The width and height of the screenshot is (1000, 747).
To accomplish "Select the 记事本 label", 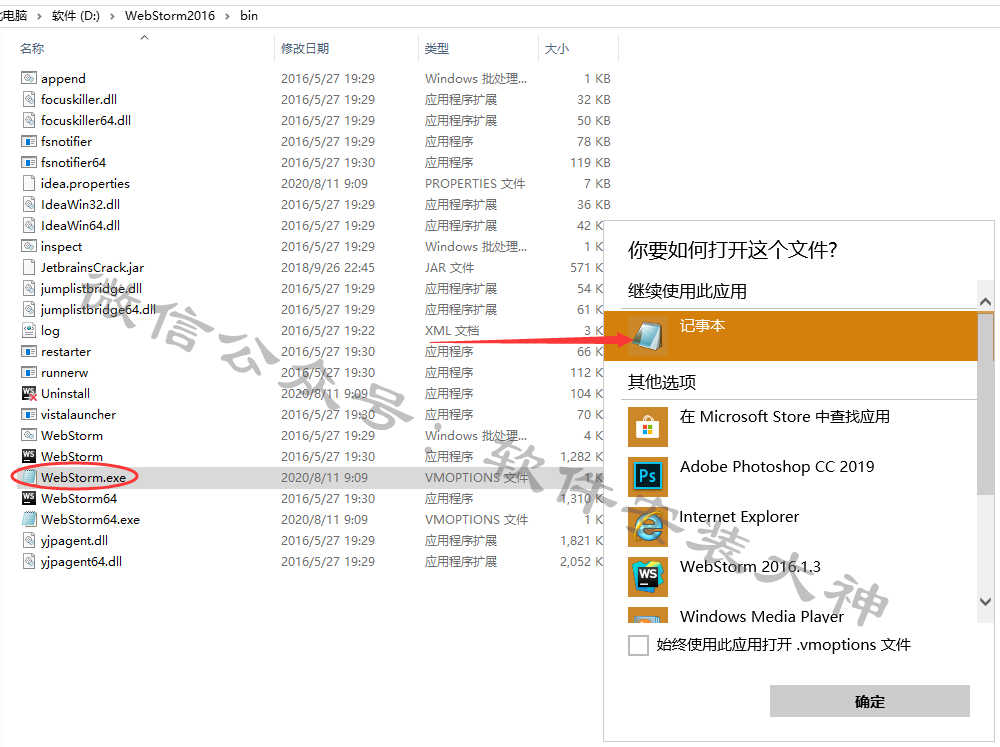I will (702, 326).
